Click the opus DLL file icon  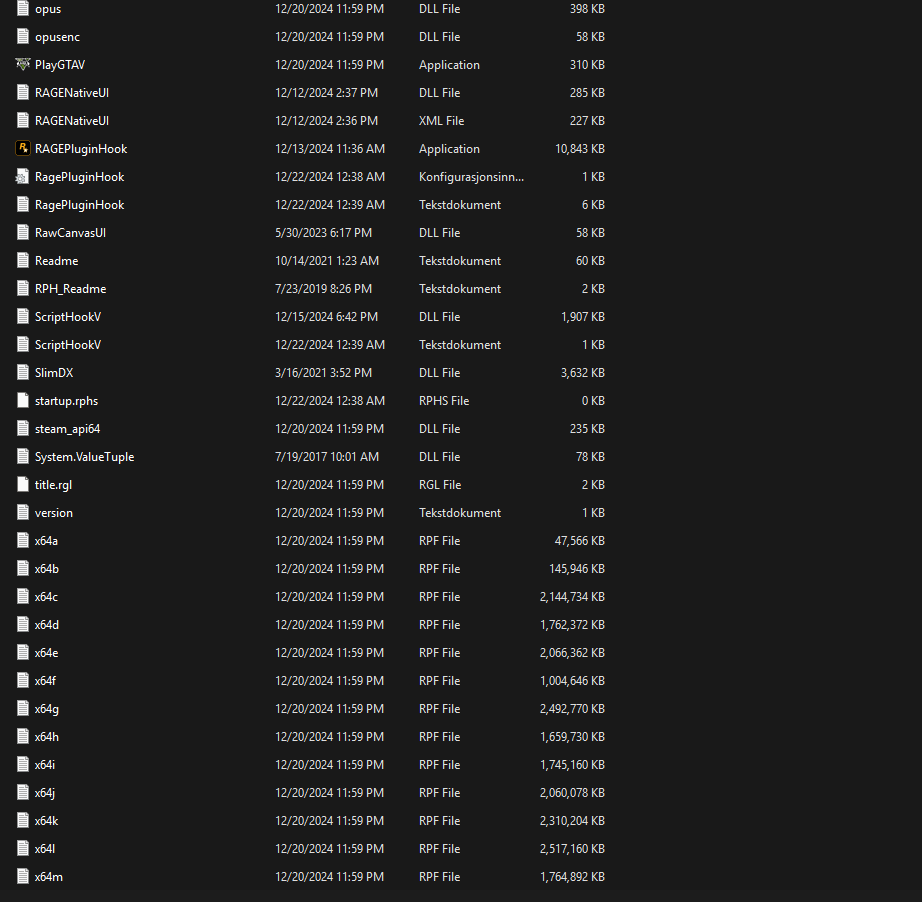click(23, 9)
